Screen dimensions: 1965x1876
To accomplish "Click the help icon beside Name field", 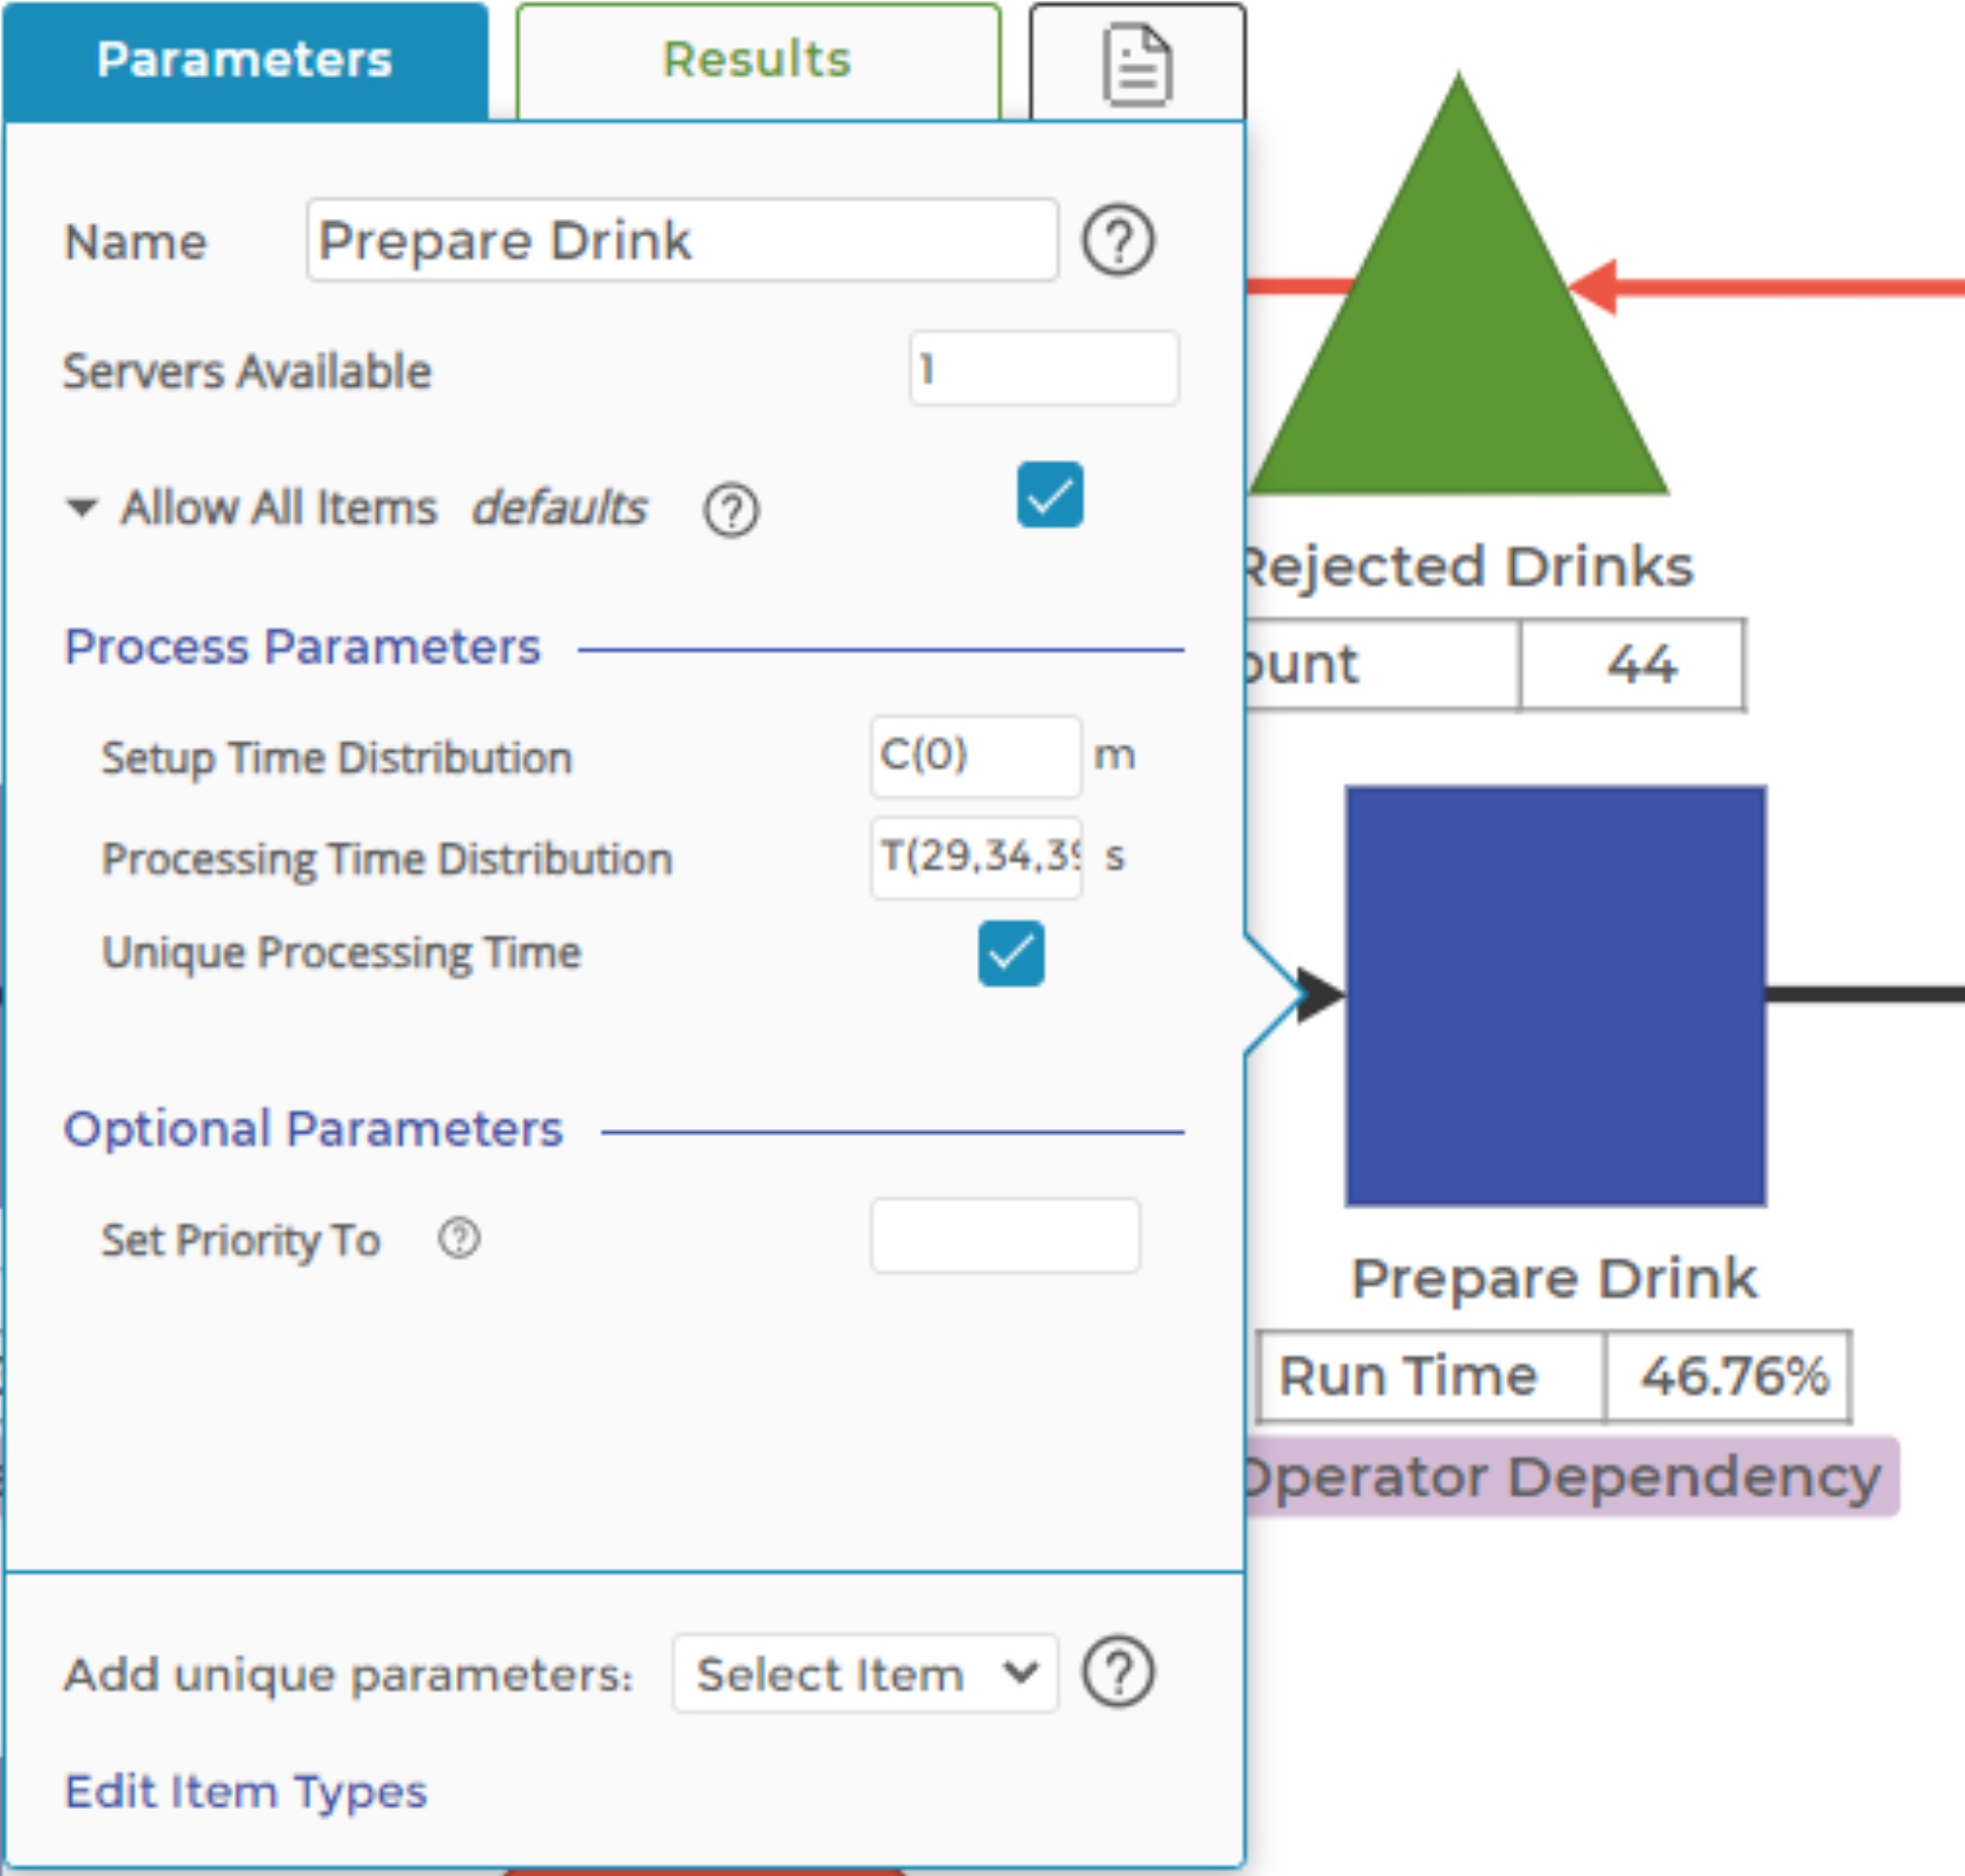I will tap(1118, 241).
